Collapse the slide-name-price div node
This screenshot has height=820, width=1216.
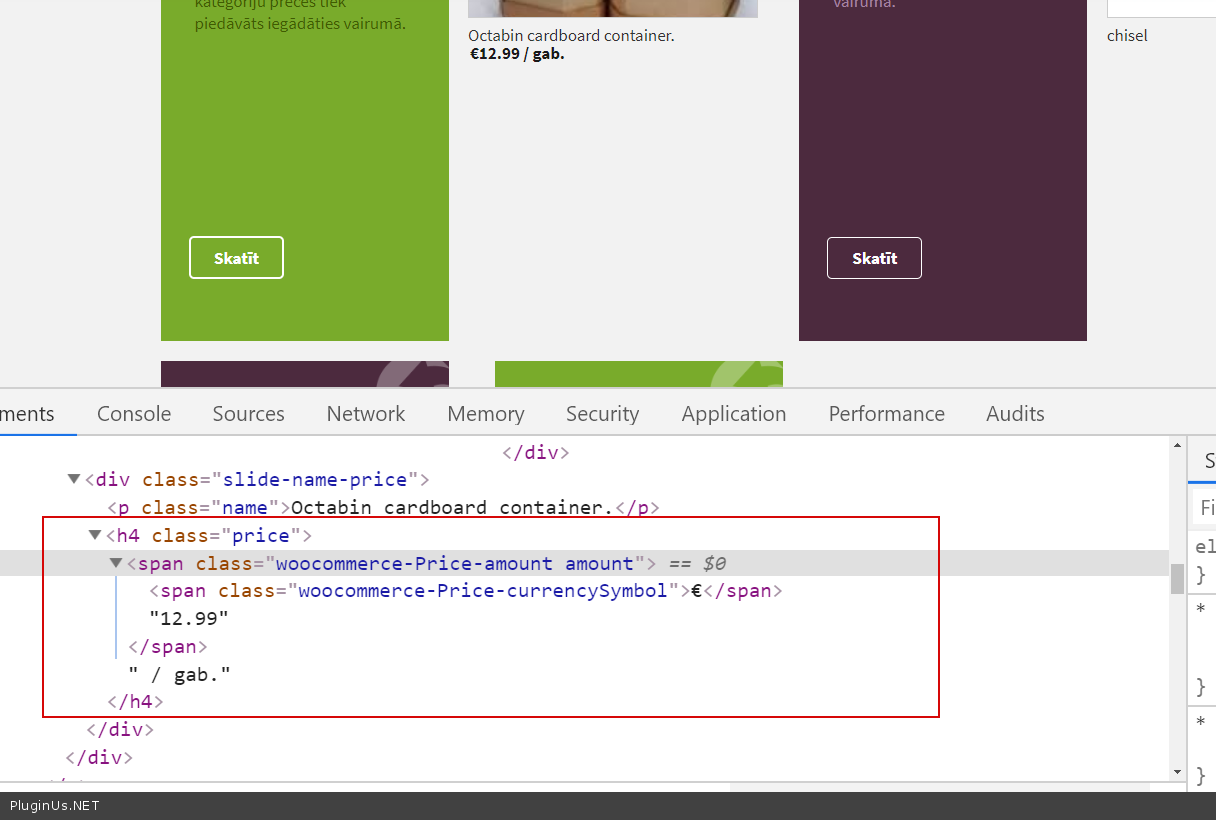tap(73, 480)
